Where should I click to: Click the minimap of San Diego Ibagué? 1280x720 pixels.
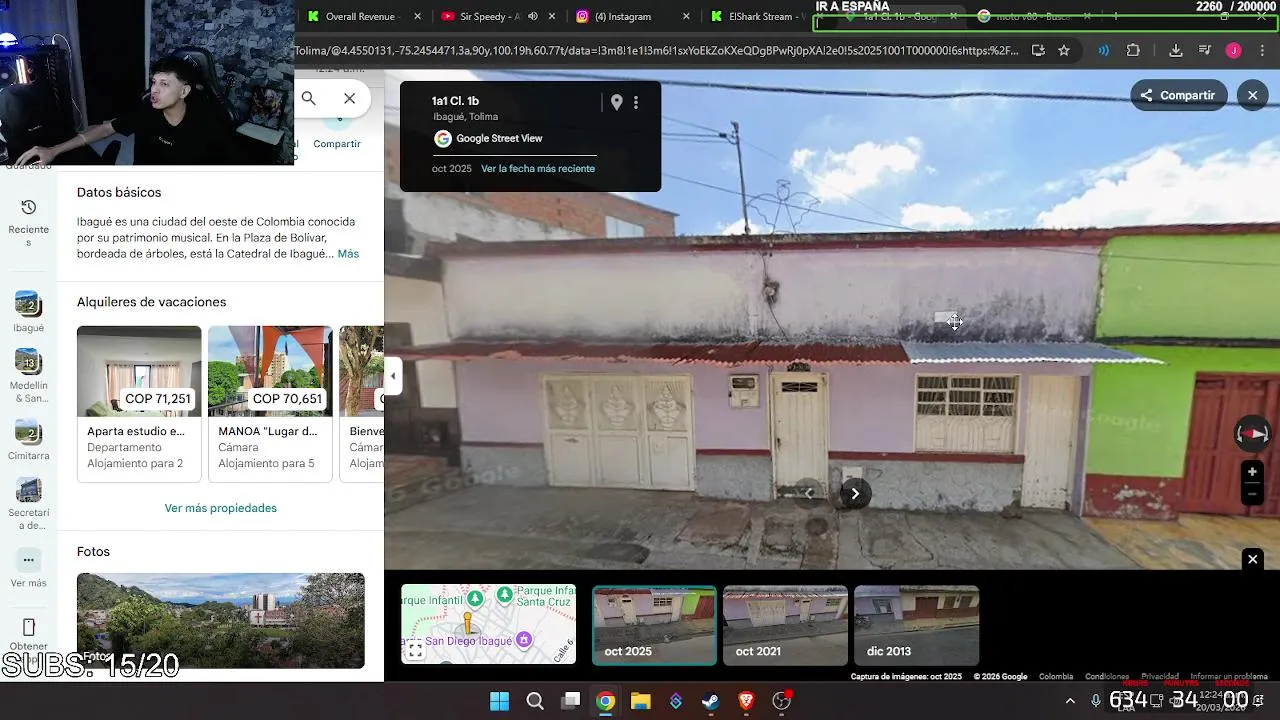coord(488,624)
